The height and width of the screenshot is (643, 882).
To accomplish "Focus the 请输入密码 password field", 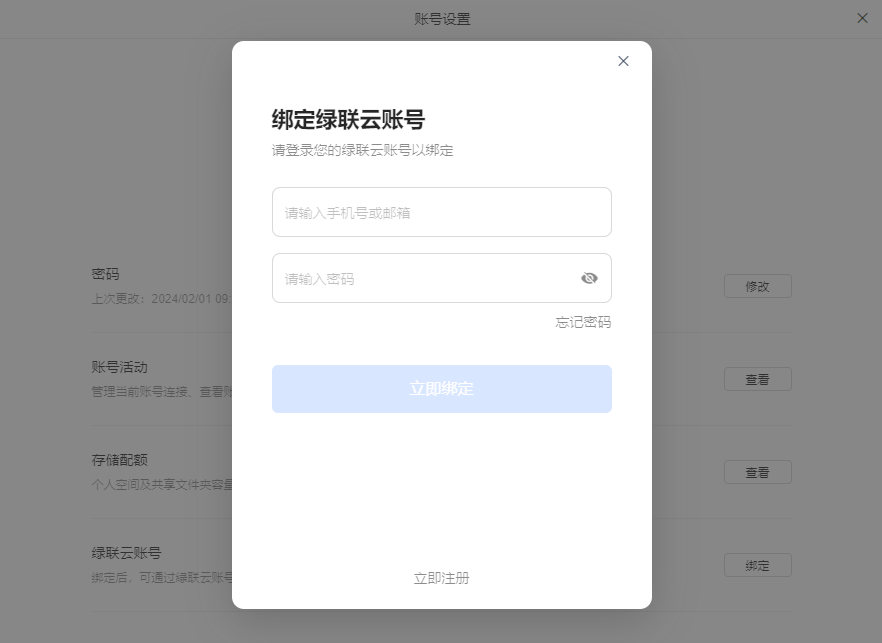I will coord(442,278).
